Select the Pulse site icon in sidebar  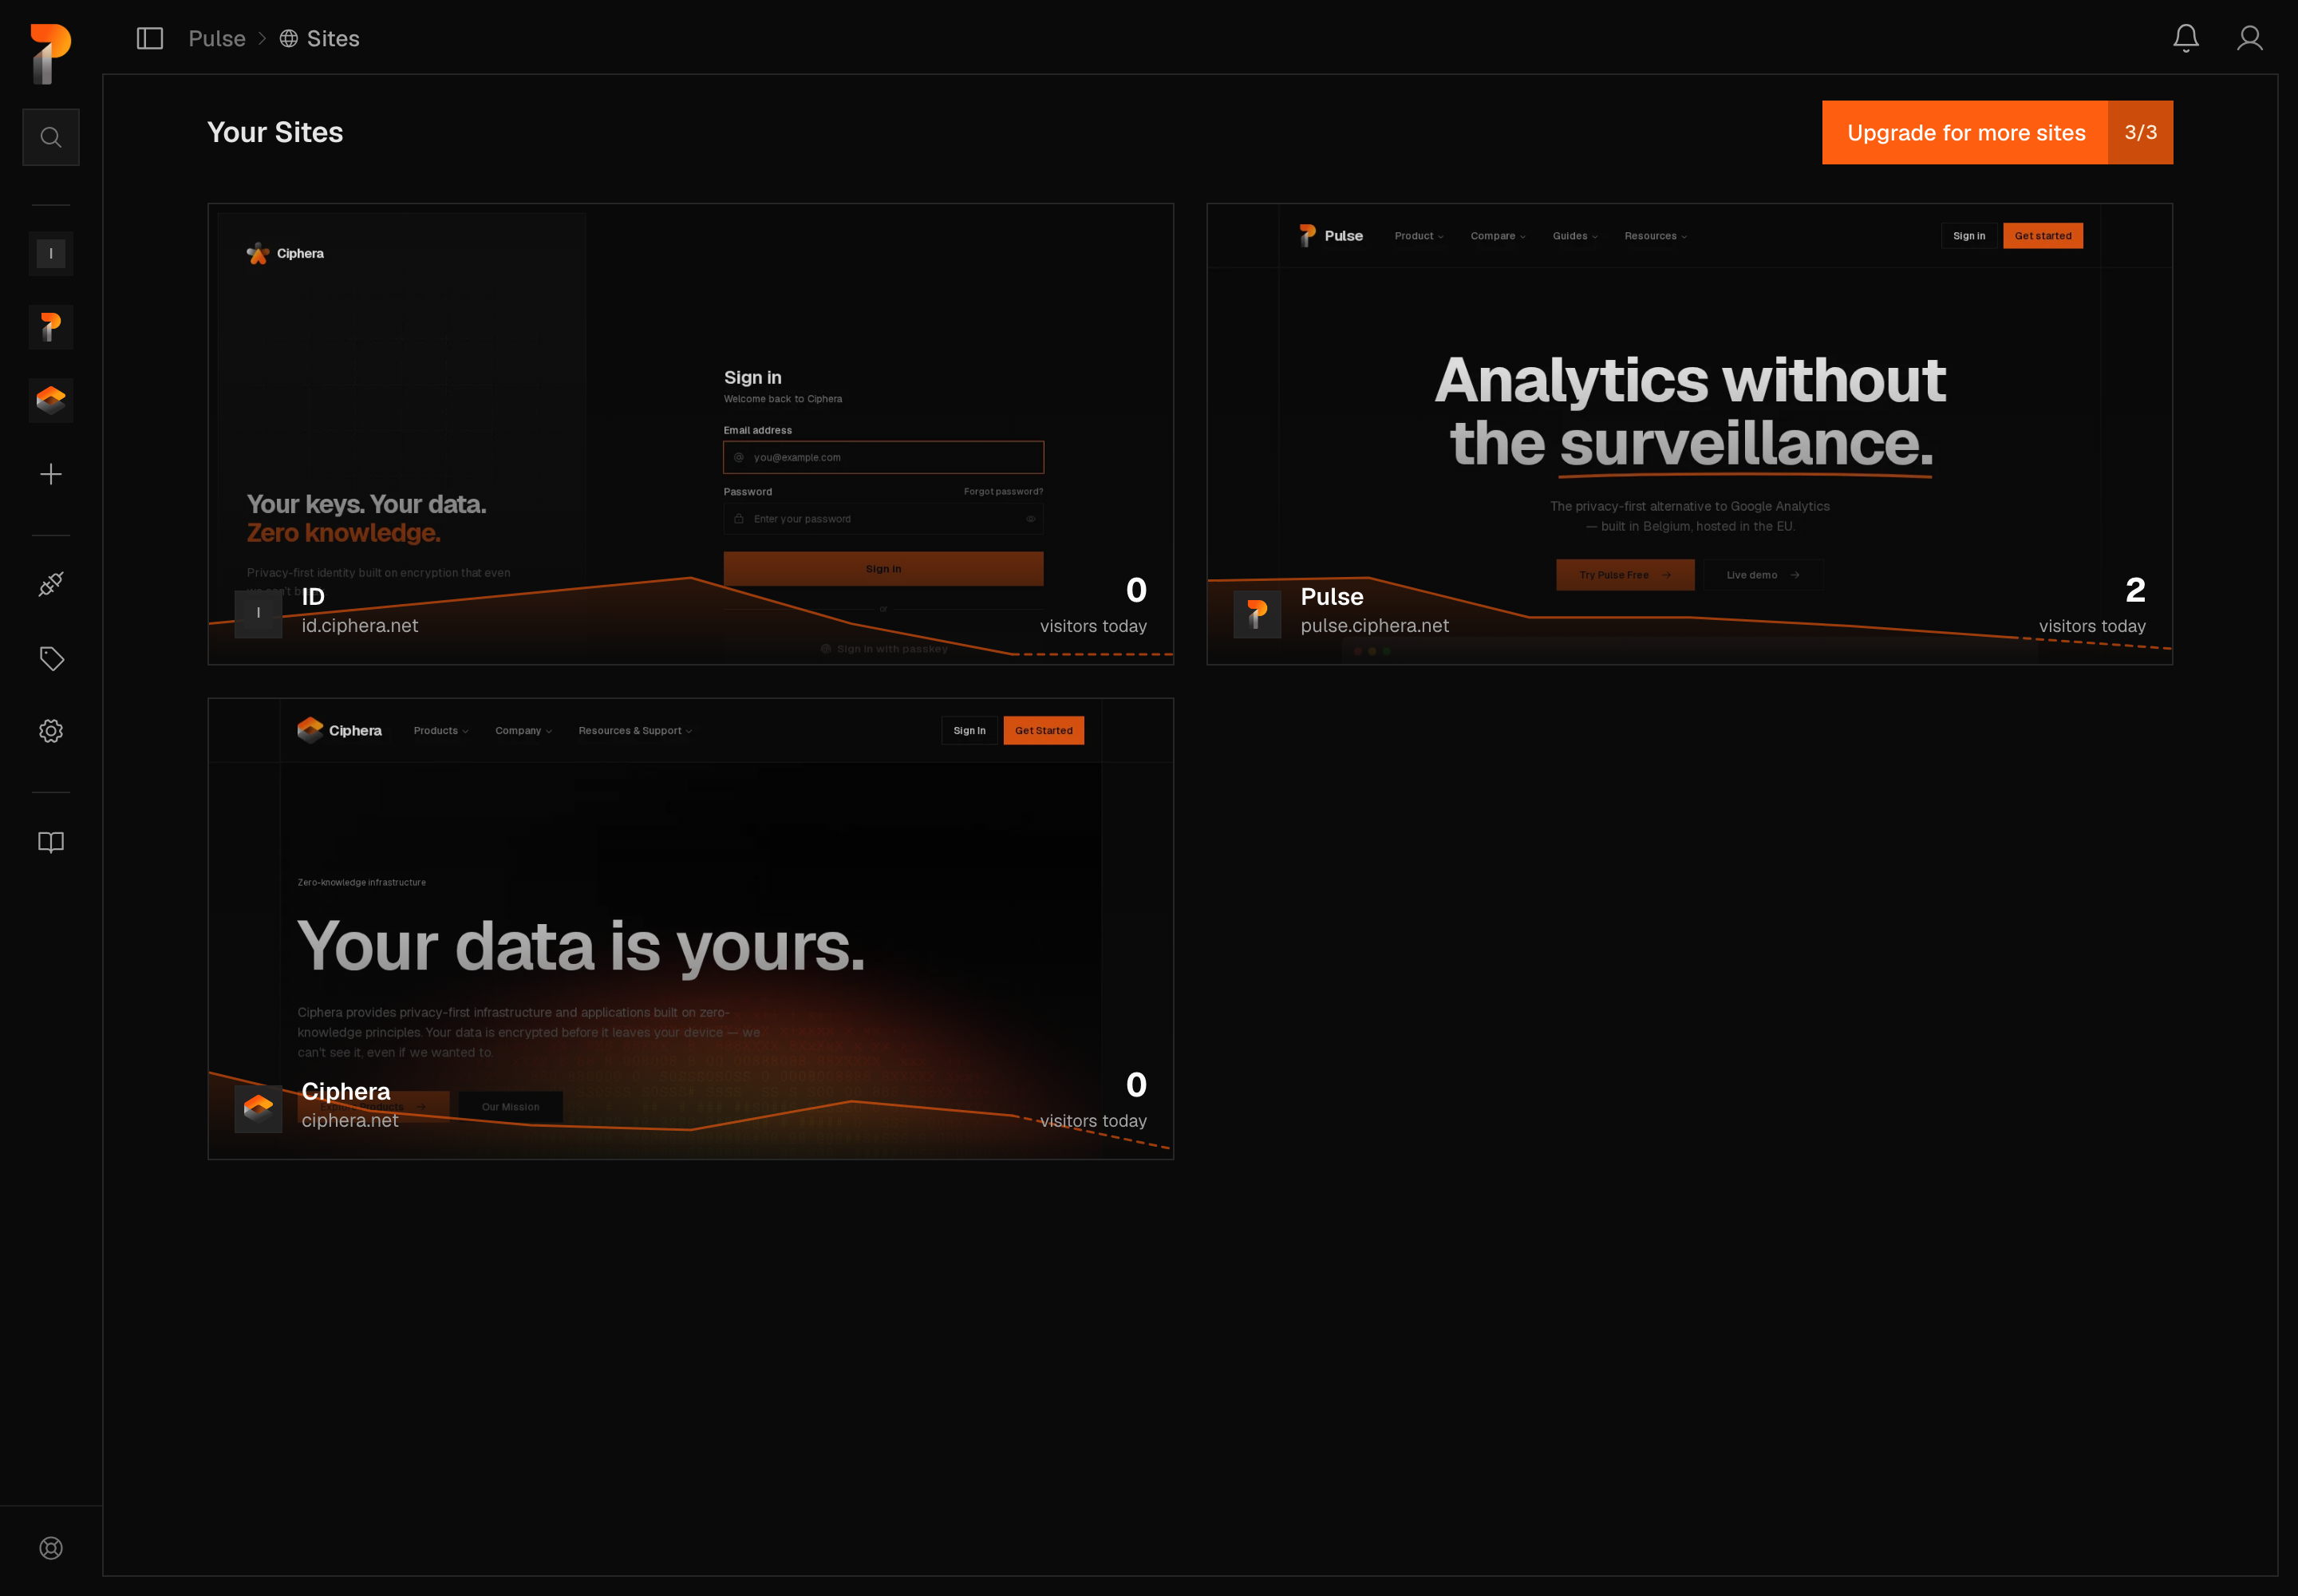coord(51,327)
